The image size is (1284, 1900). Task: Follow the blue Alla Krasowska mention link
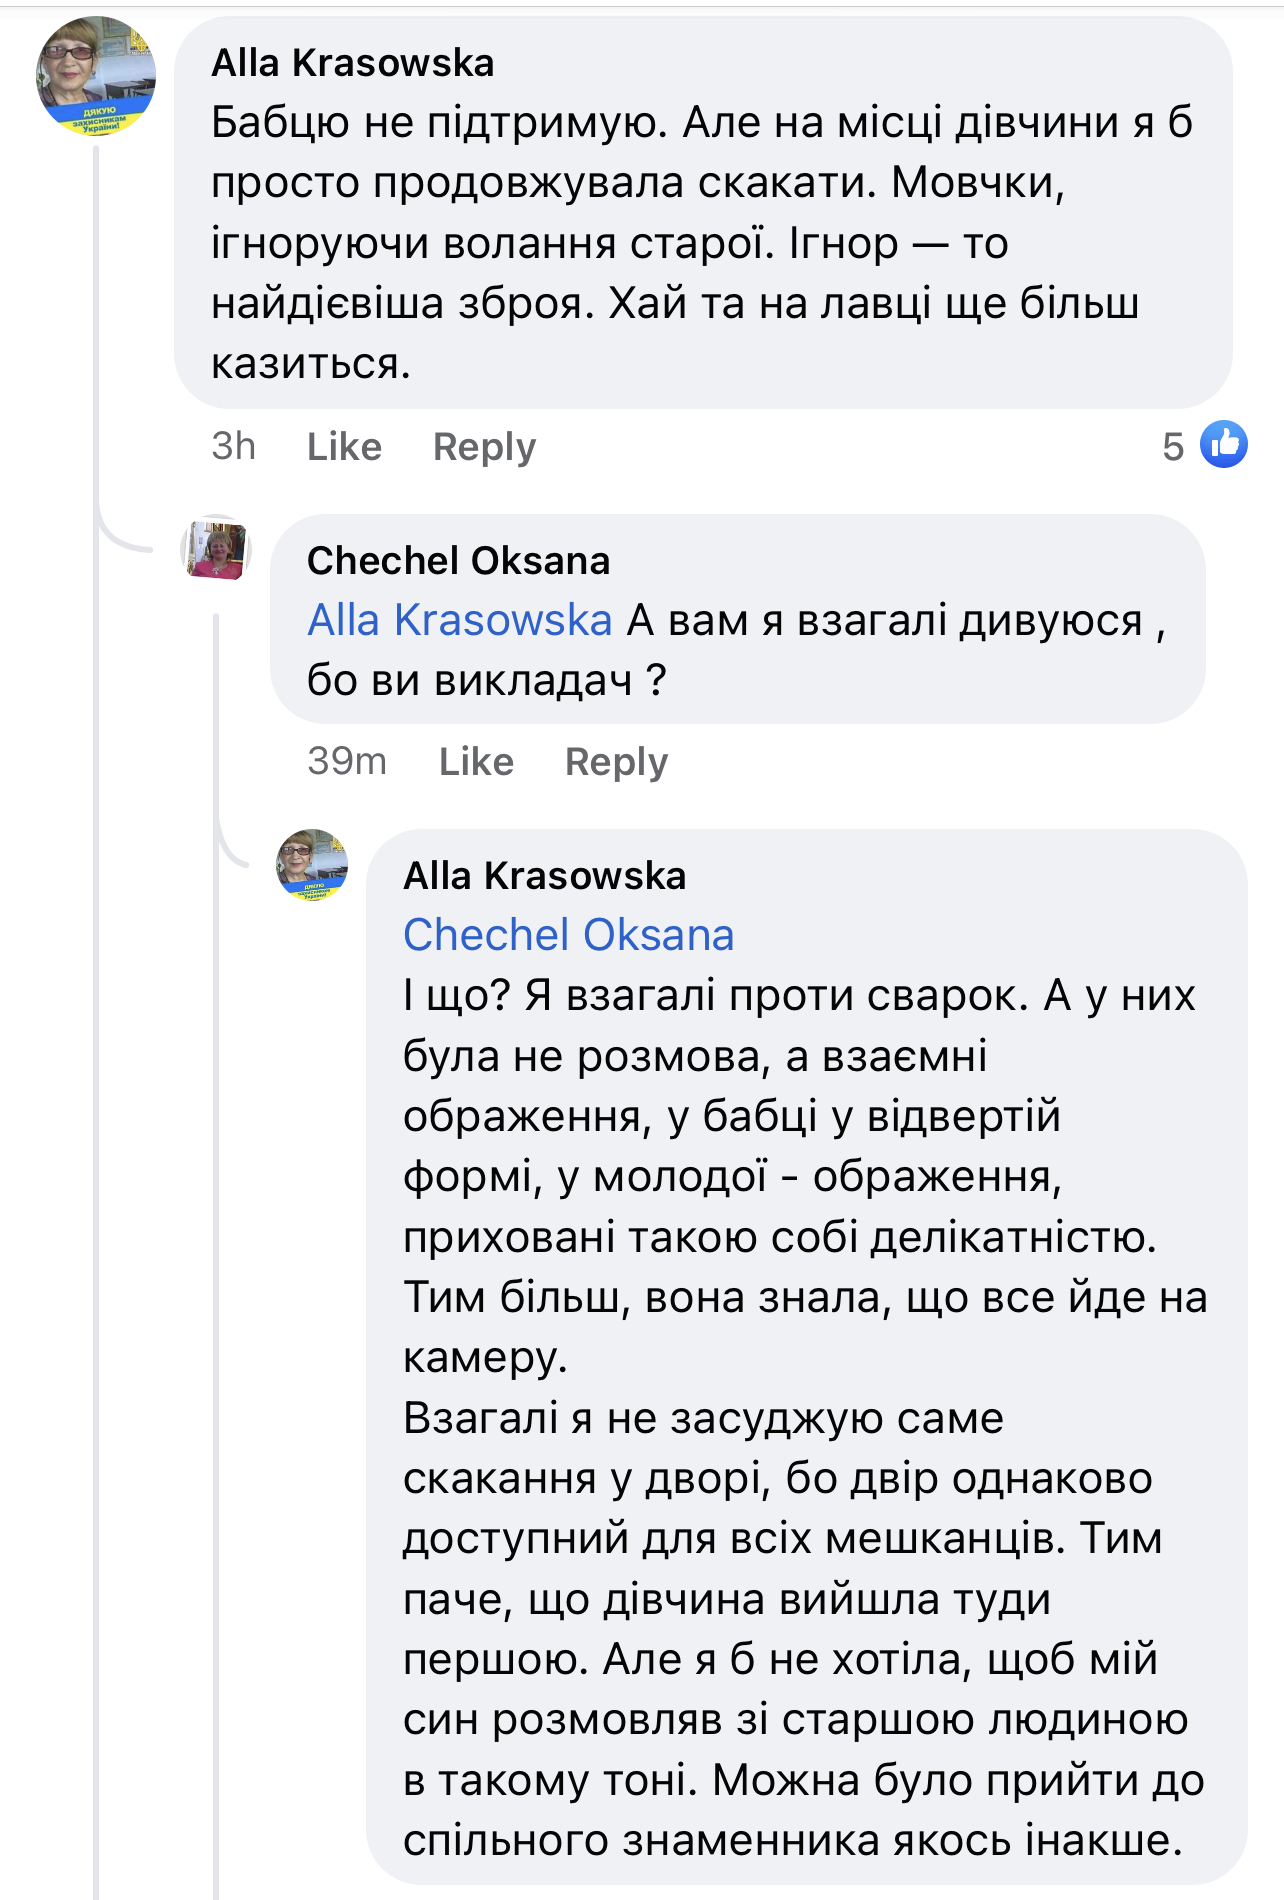coord(459,621)
